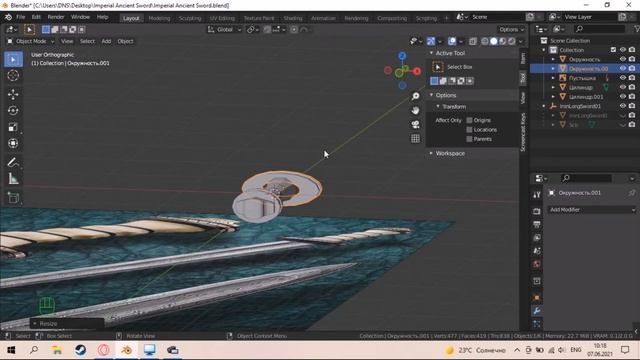Click the outliner search field
The image size is (640, 360).
[x=599, y=29]
